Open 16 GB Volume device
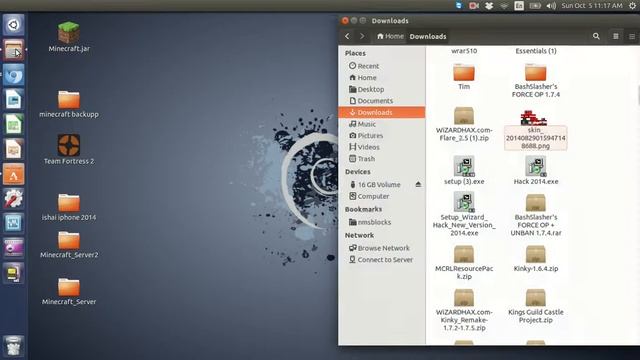640x360 pixels. (376, 184)
